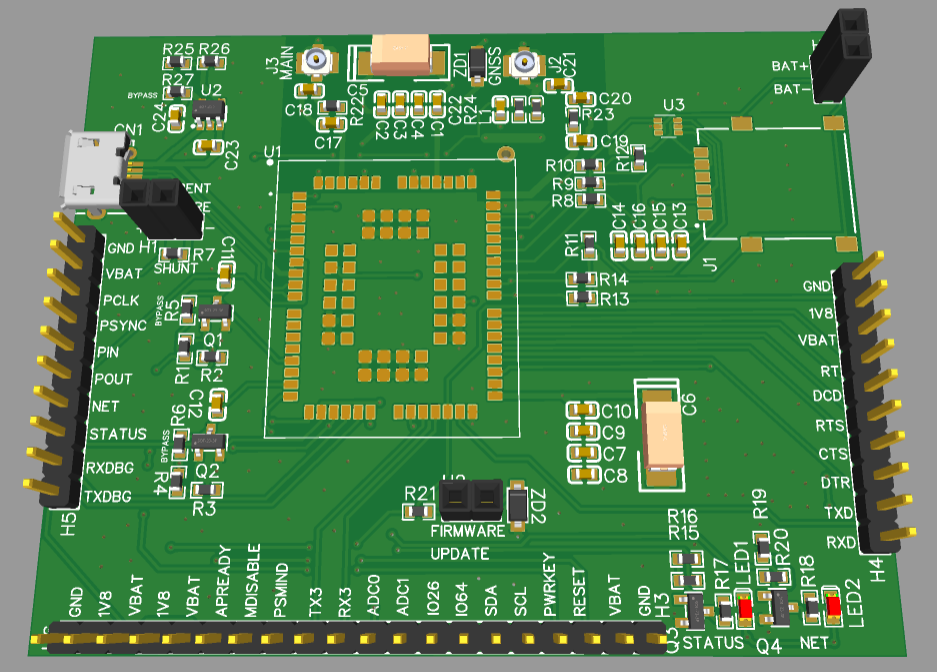Screen dimensions: 937x672
Task: Click the U1 module designator
Action: (x=272, y=152)
